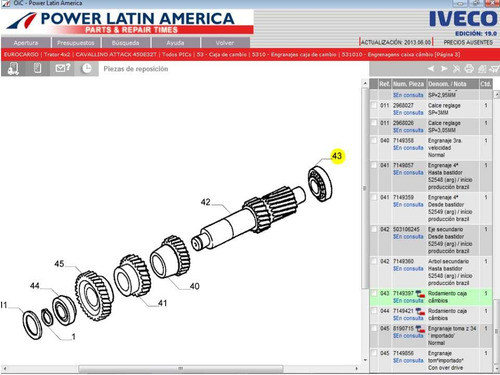Viewport: 500px width, 375px height.
Task: Open the document list icon
Action: [37, 68]
